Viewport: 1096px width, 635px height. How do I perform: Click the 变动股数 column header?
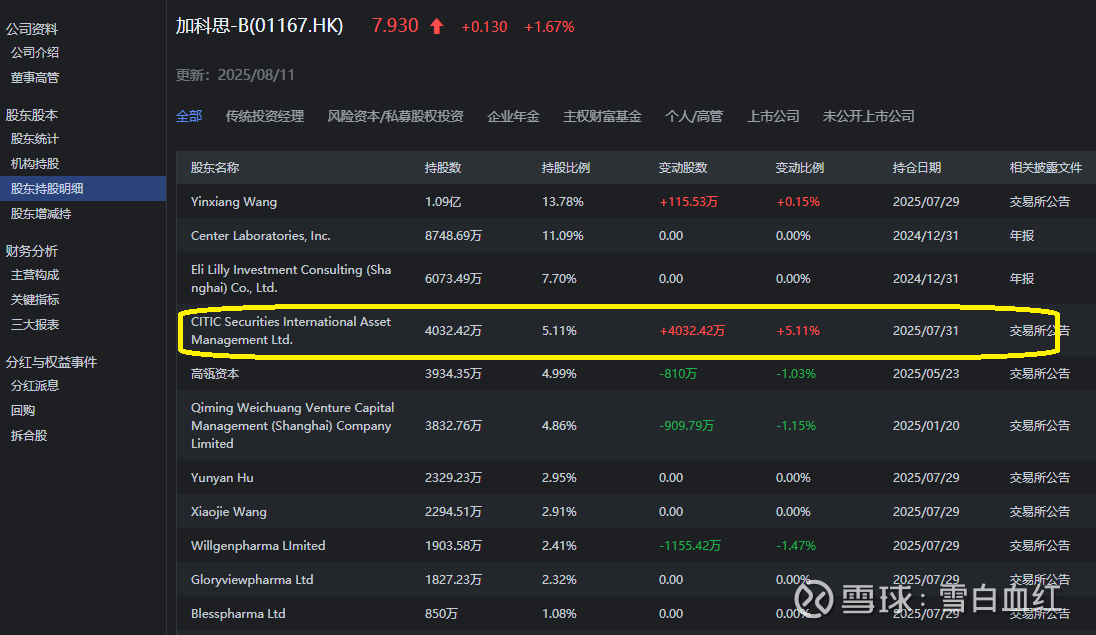tap(683, 168)
